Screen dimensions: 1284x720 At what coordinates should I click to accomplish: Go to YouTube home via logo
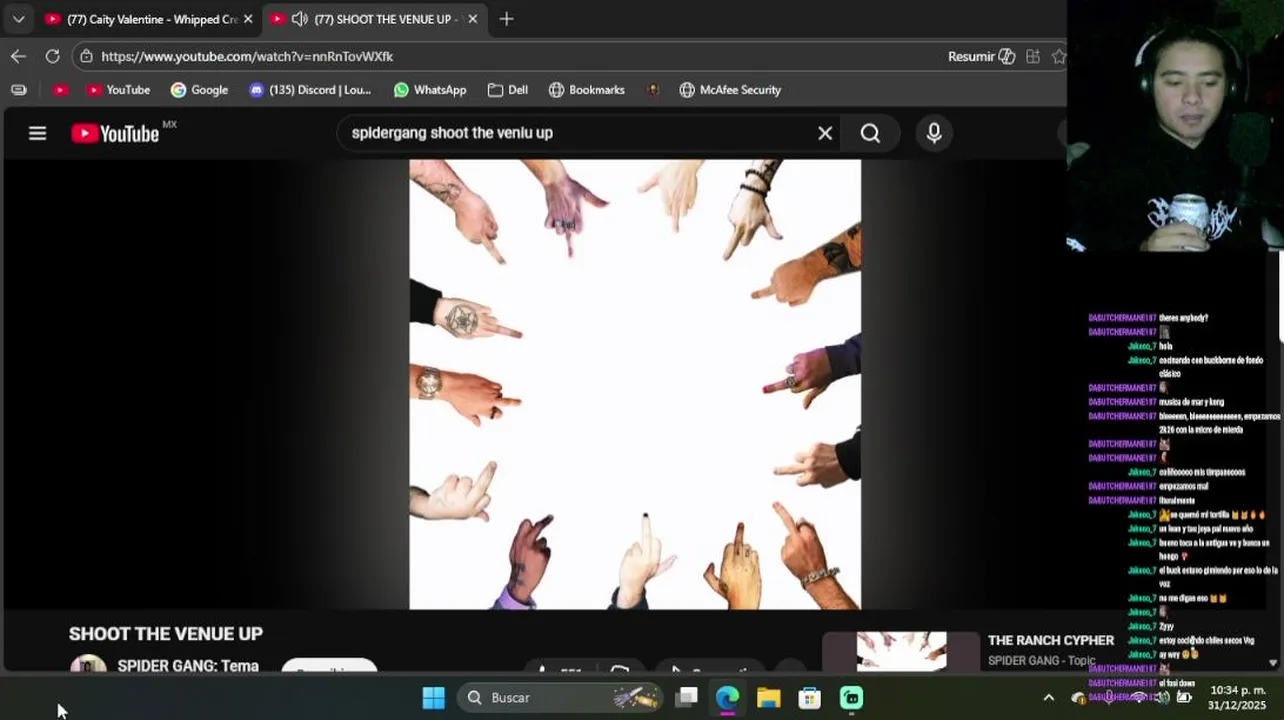click(115, 133)
